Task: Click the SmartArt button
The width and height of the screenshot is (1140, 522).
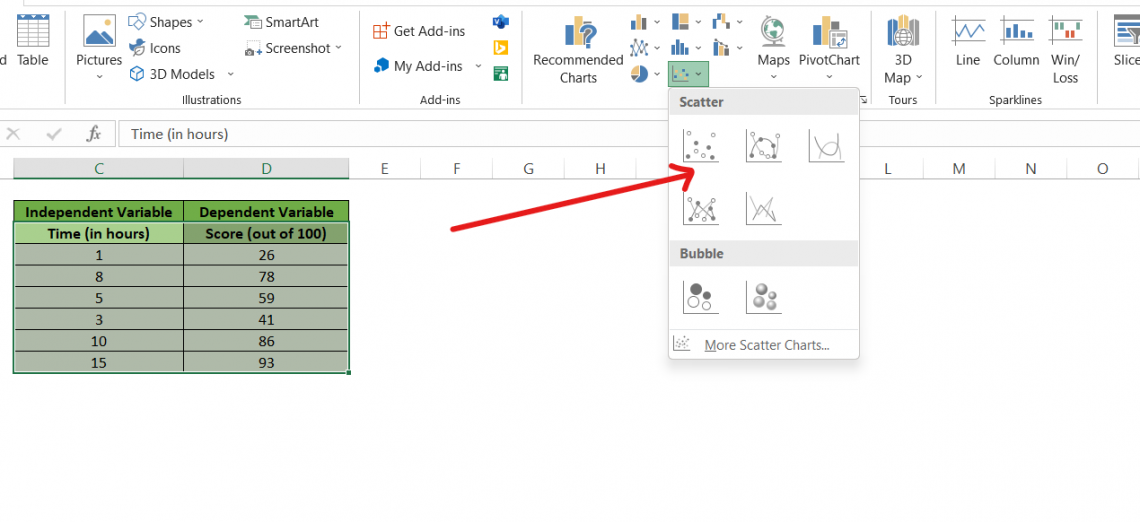Action: pos(282,22)
